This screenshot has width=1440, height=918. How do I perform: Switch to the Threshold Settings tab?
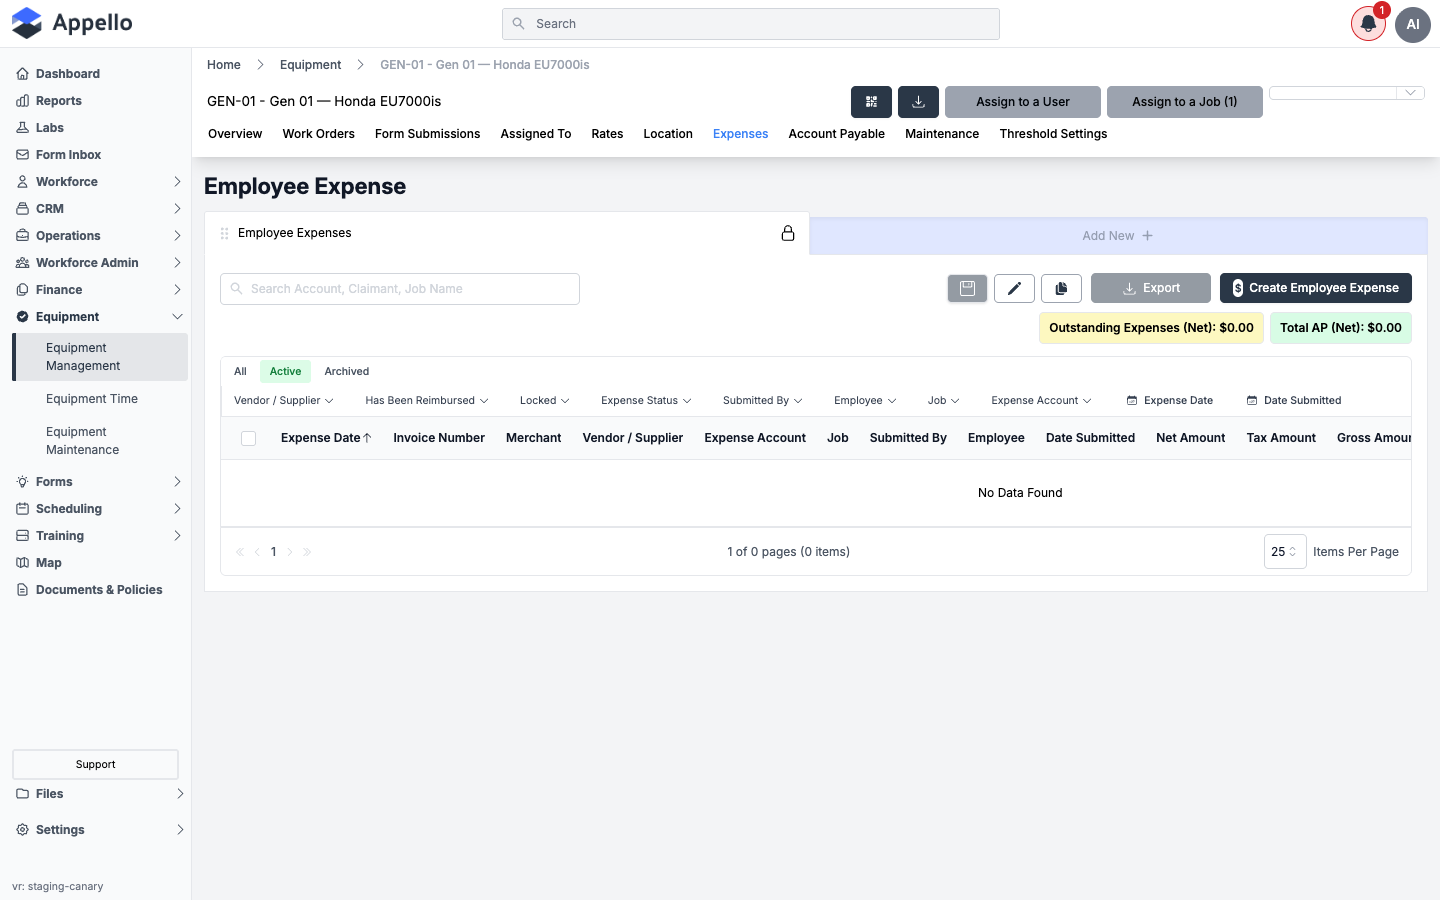pyautogui.click(x=1053, y=134)
